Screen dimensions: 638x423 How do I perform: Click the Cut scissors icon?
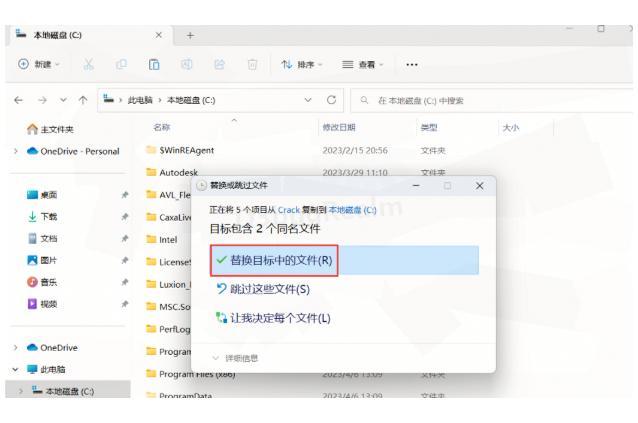(88, 64)
